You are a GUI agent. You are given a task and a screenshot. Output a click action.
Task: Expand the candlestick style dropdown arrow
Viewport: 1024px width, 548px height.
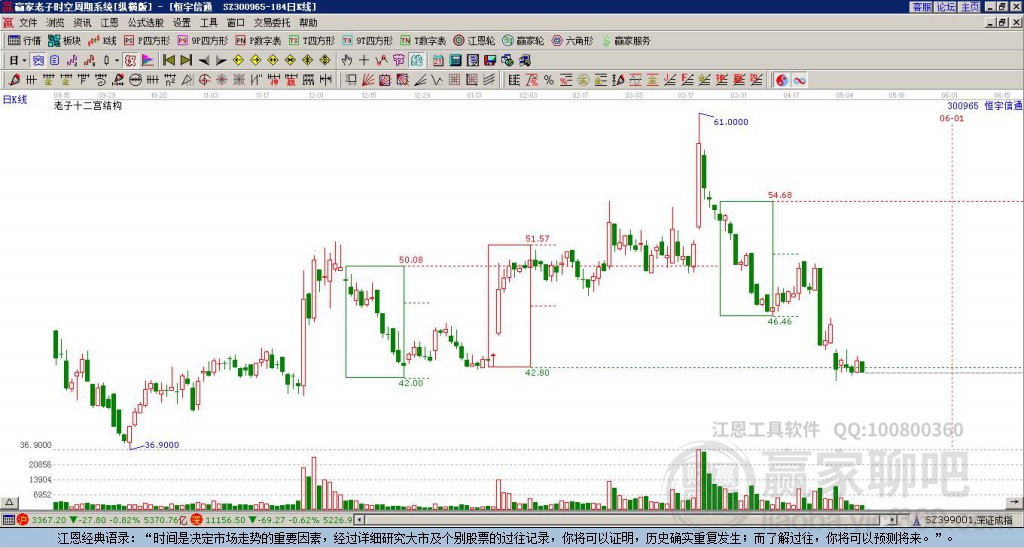click(x=117, y=61)
